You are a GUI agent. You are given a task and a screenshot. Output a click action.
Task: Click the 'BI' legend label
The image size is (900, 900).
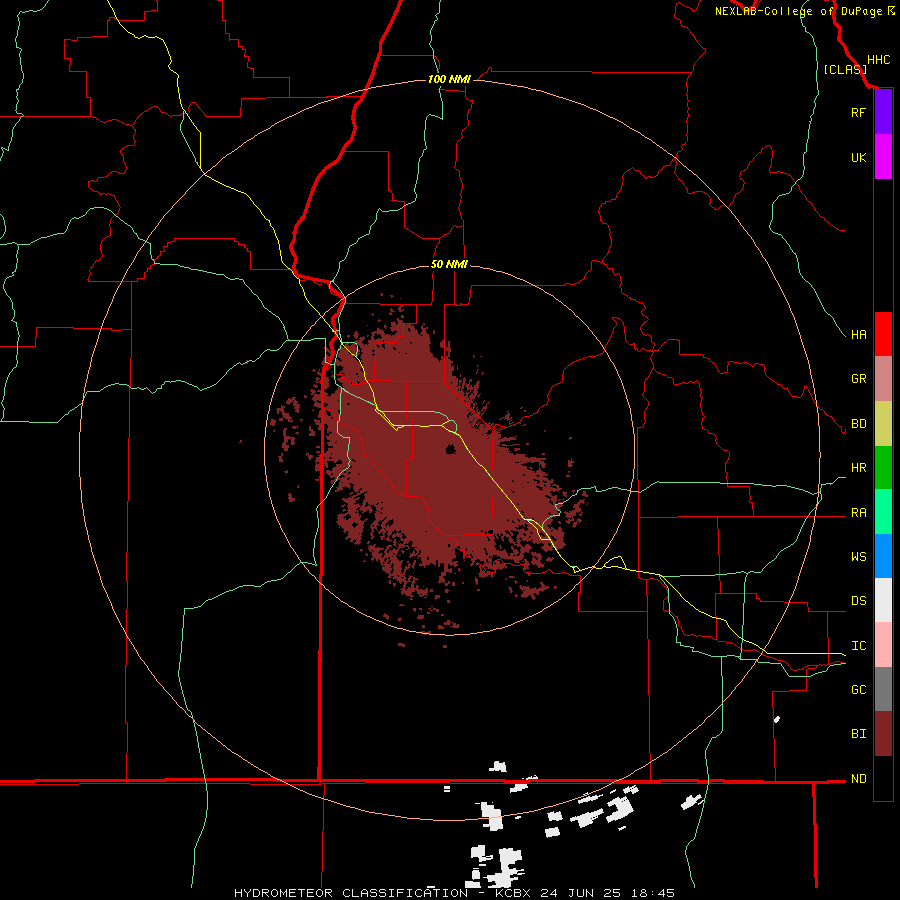(x=858, y=734)
